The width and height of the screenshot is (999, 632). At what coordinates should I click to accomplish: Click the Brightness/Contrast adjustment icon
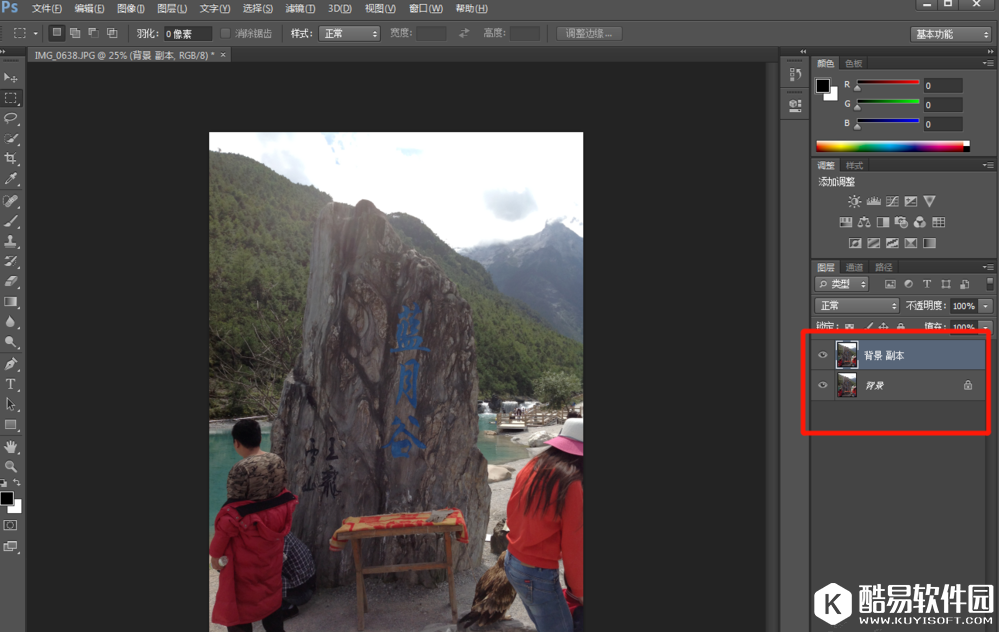[854, 202]
